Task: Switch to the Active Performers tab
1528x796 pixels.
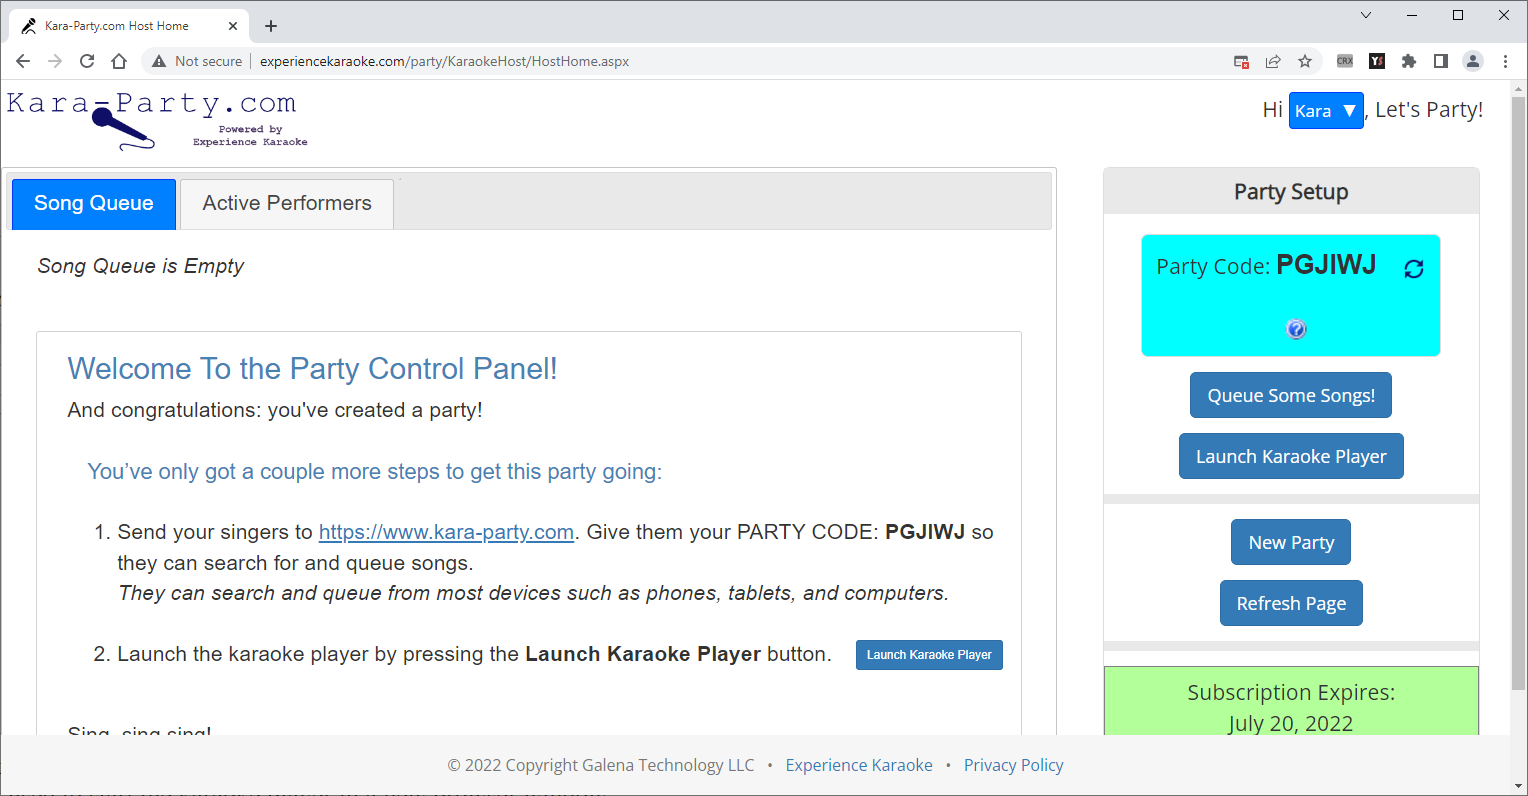Action: [x=287, y=203]
